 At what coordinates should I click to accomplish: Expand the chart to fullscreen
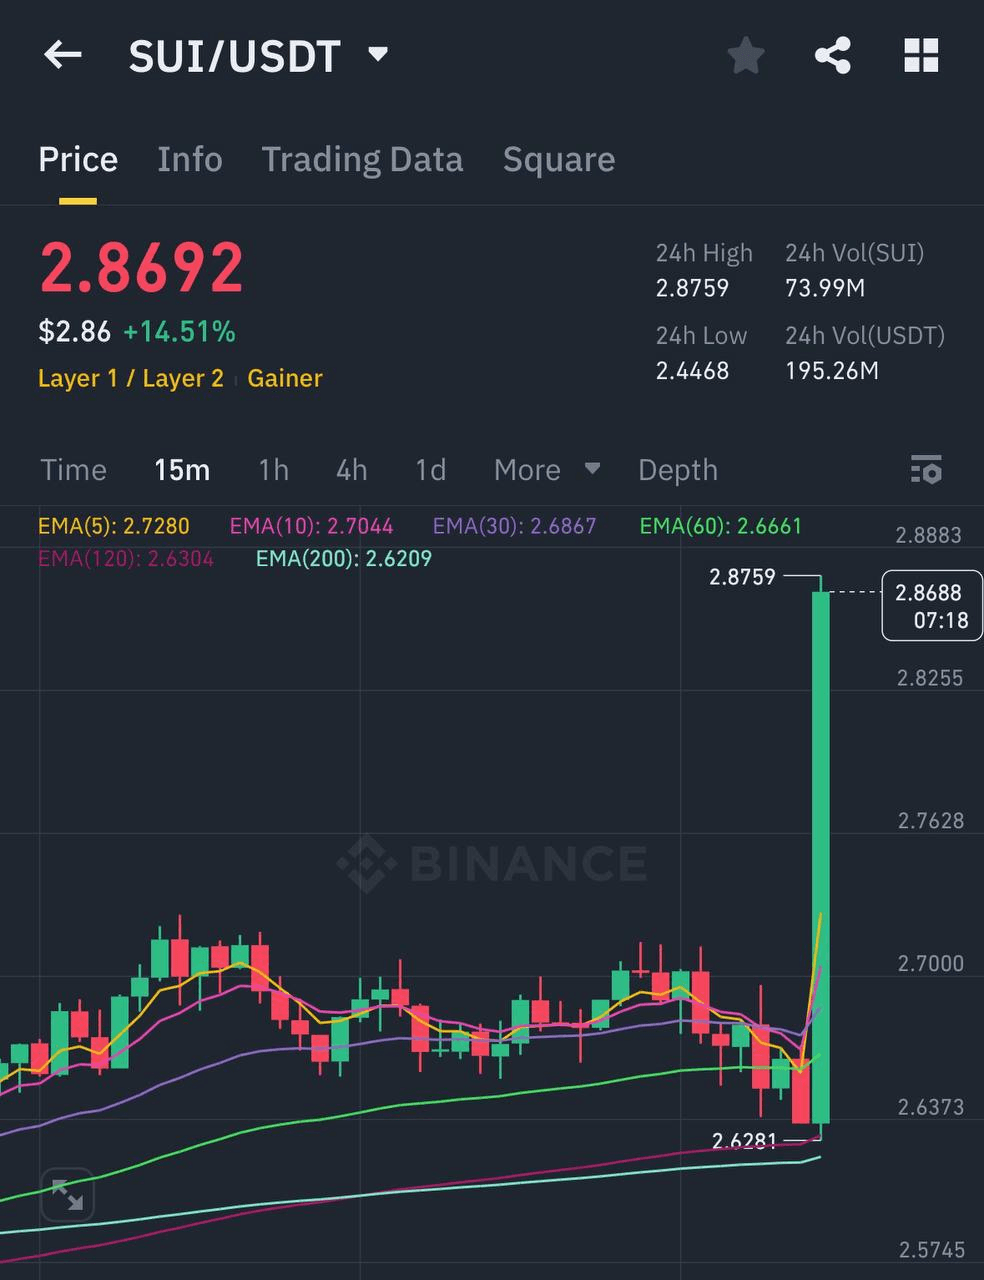tap(67, 1194)
